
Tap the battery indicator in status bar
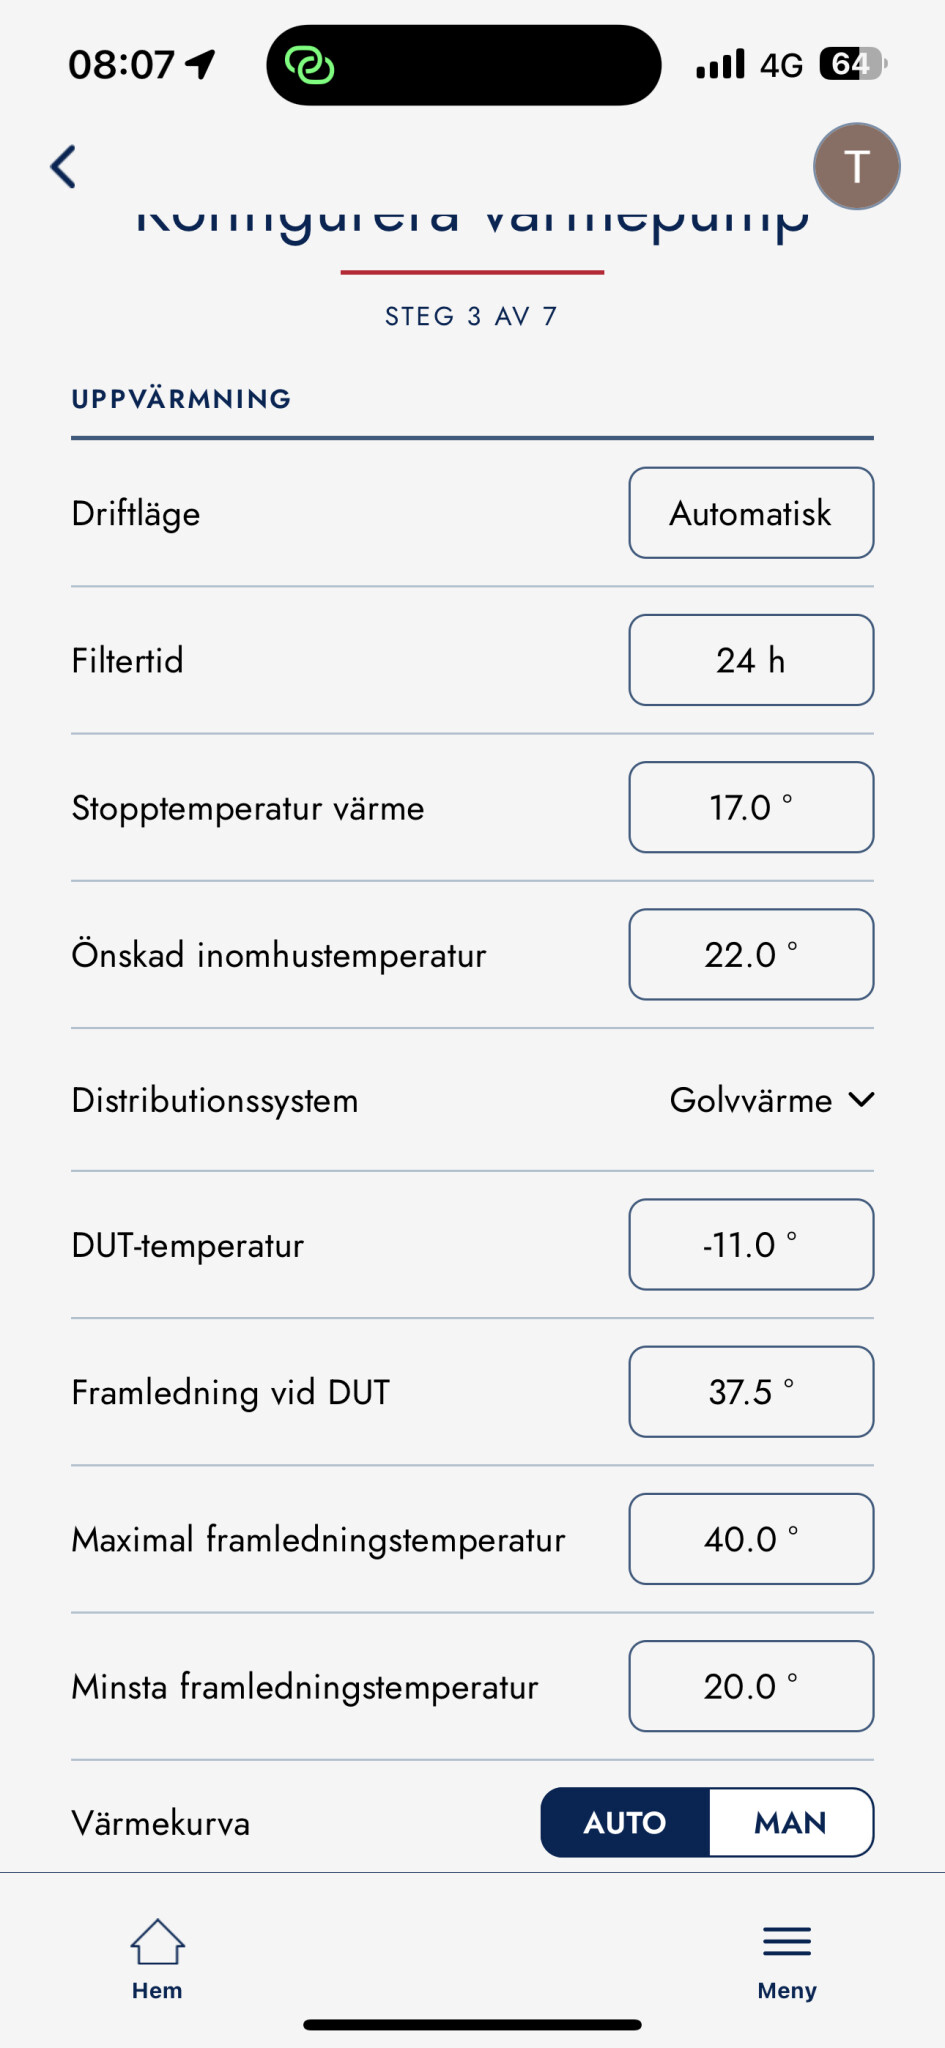click(x=851, y=65)
